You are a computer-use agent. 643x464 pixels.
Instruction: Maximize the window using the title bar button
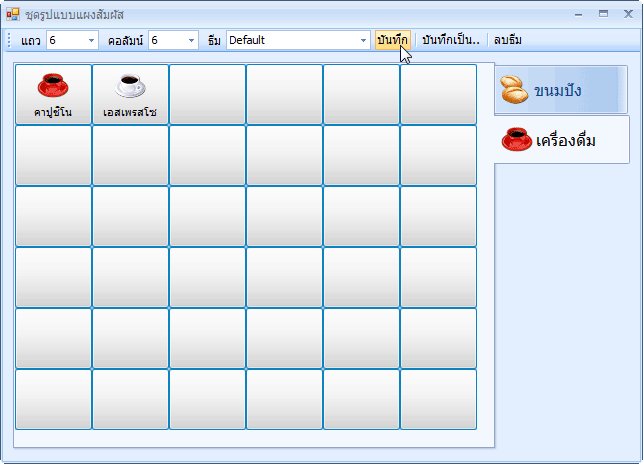pyautogui.click(x=603, y=14)
